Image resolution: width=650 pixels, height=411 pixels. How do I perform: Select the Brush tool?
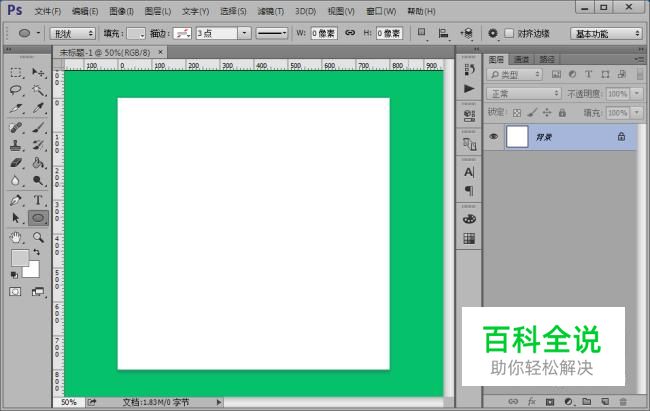pyautogui.click(x=38, y=127)
